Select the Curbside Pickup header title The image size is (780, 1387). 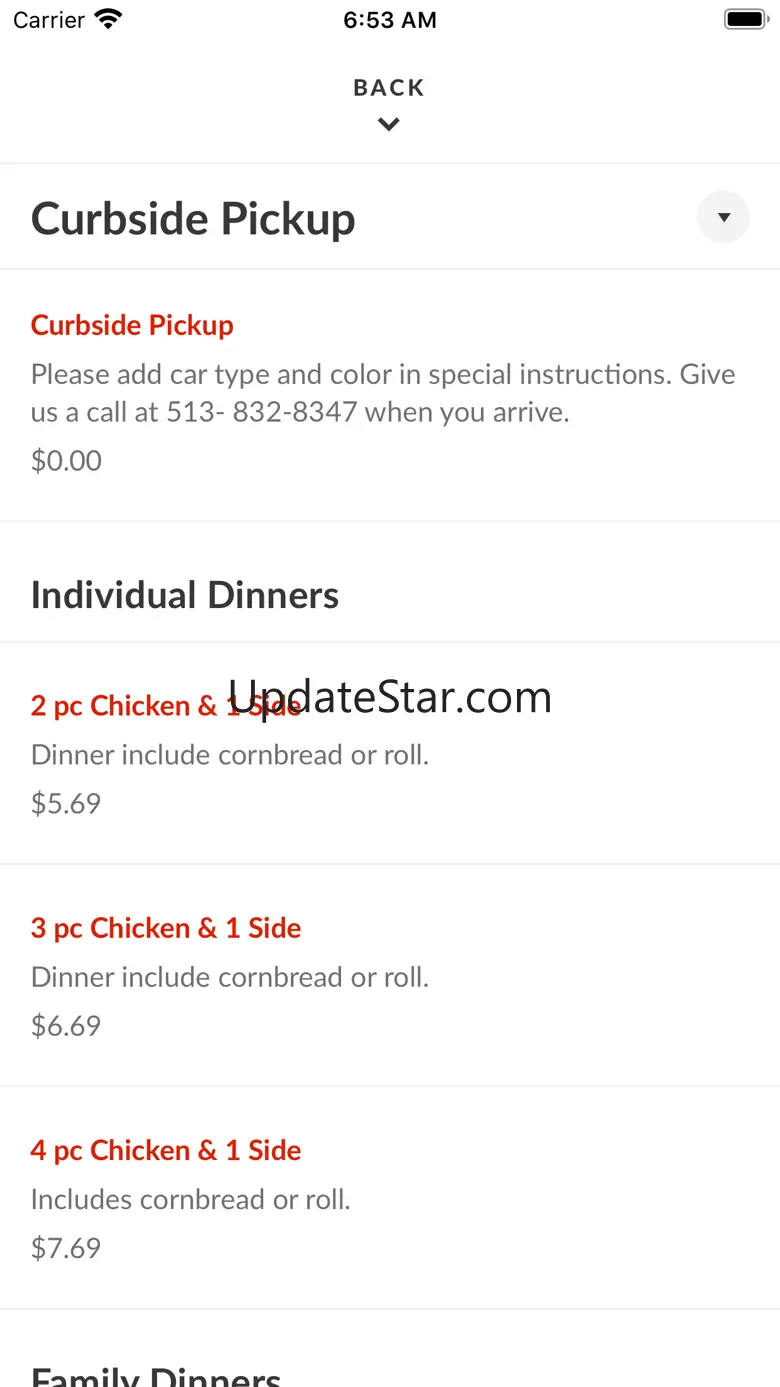coord(193,219)
